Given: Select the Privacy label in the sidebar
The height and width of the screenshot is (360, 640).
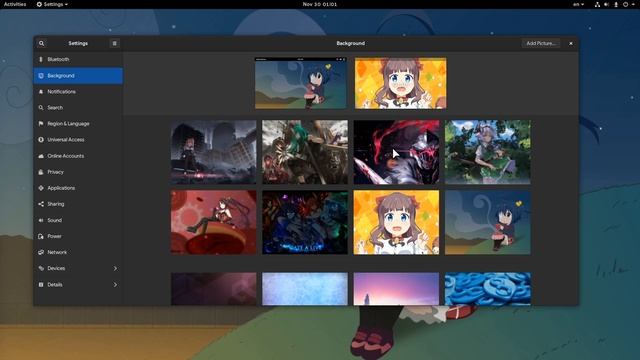Looking at the screenshot, I should [56, 172].
